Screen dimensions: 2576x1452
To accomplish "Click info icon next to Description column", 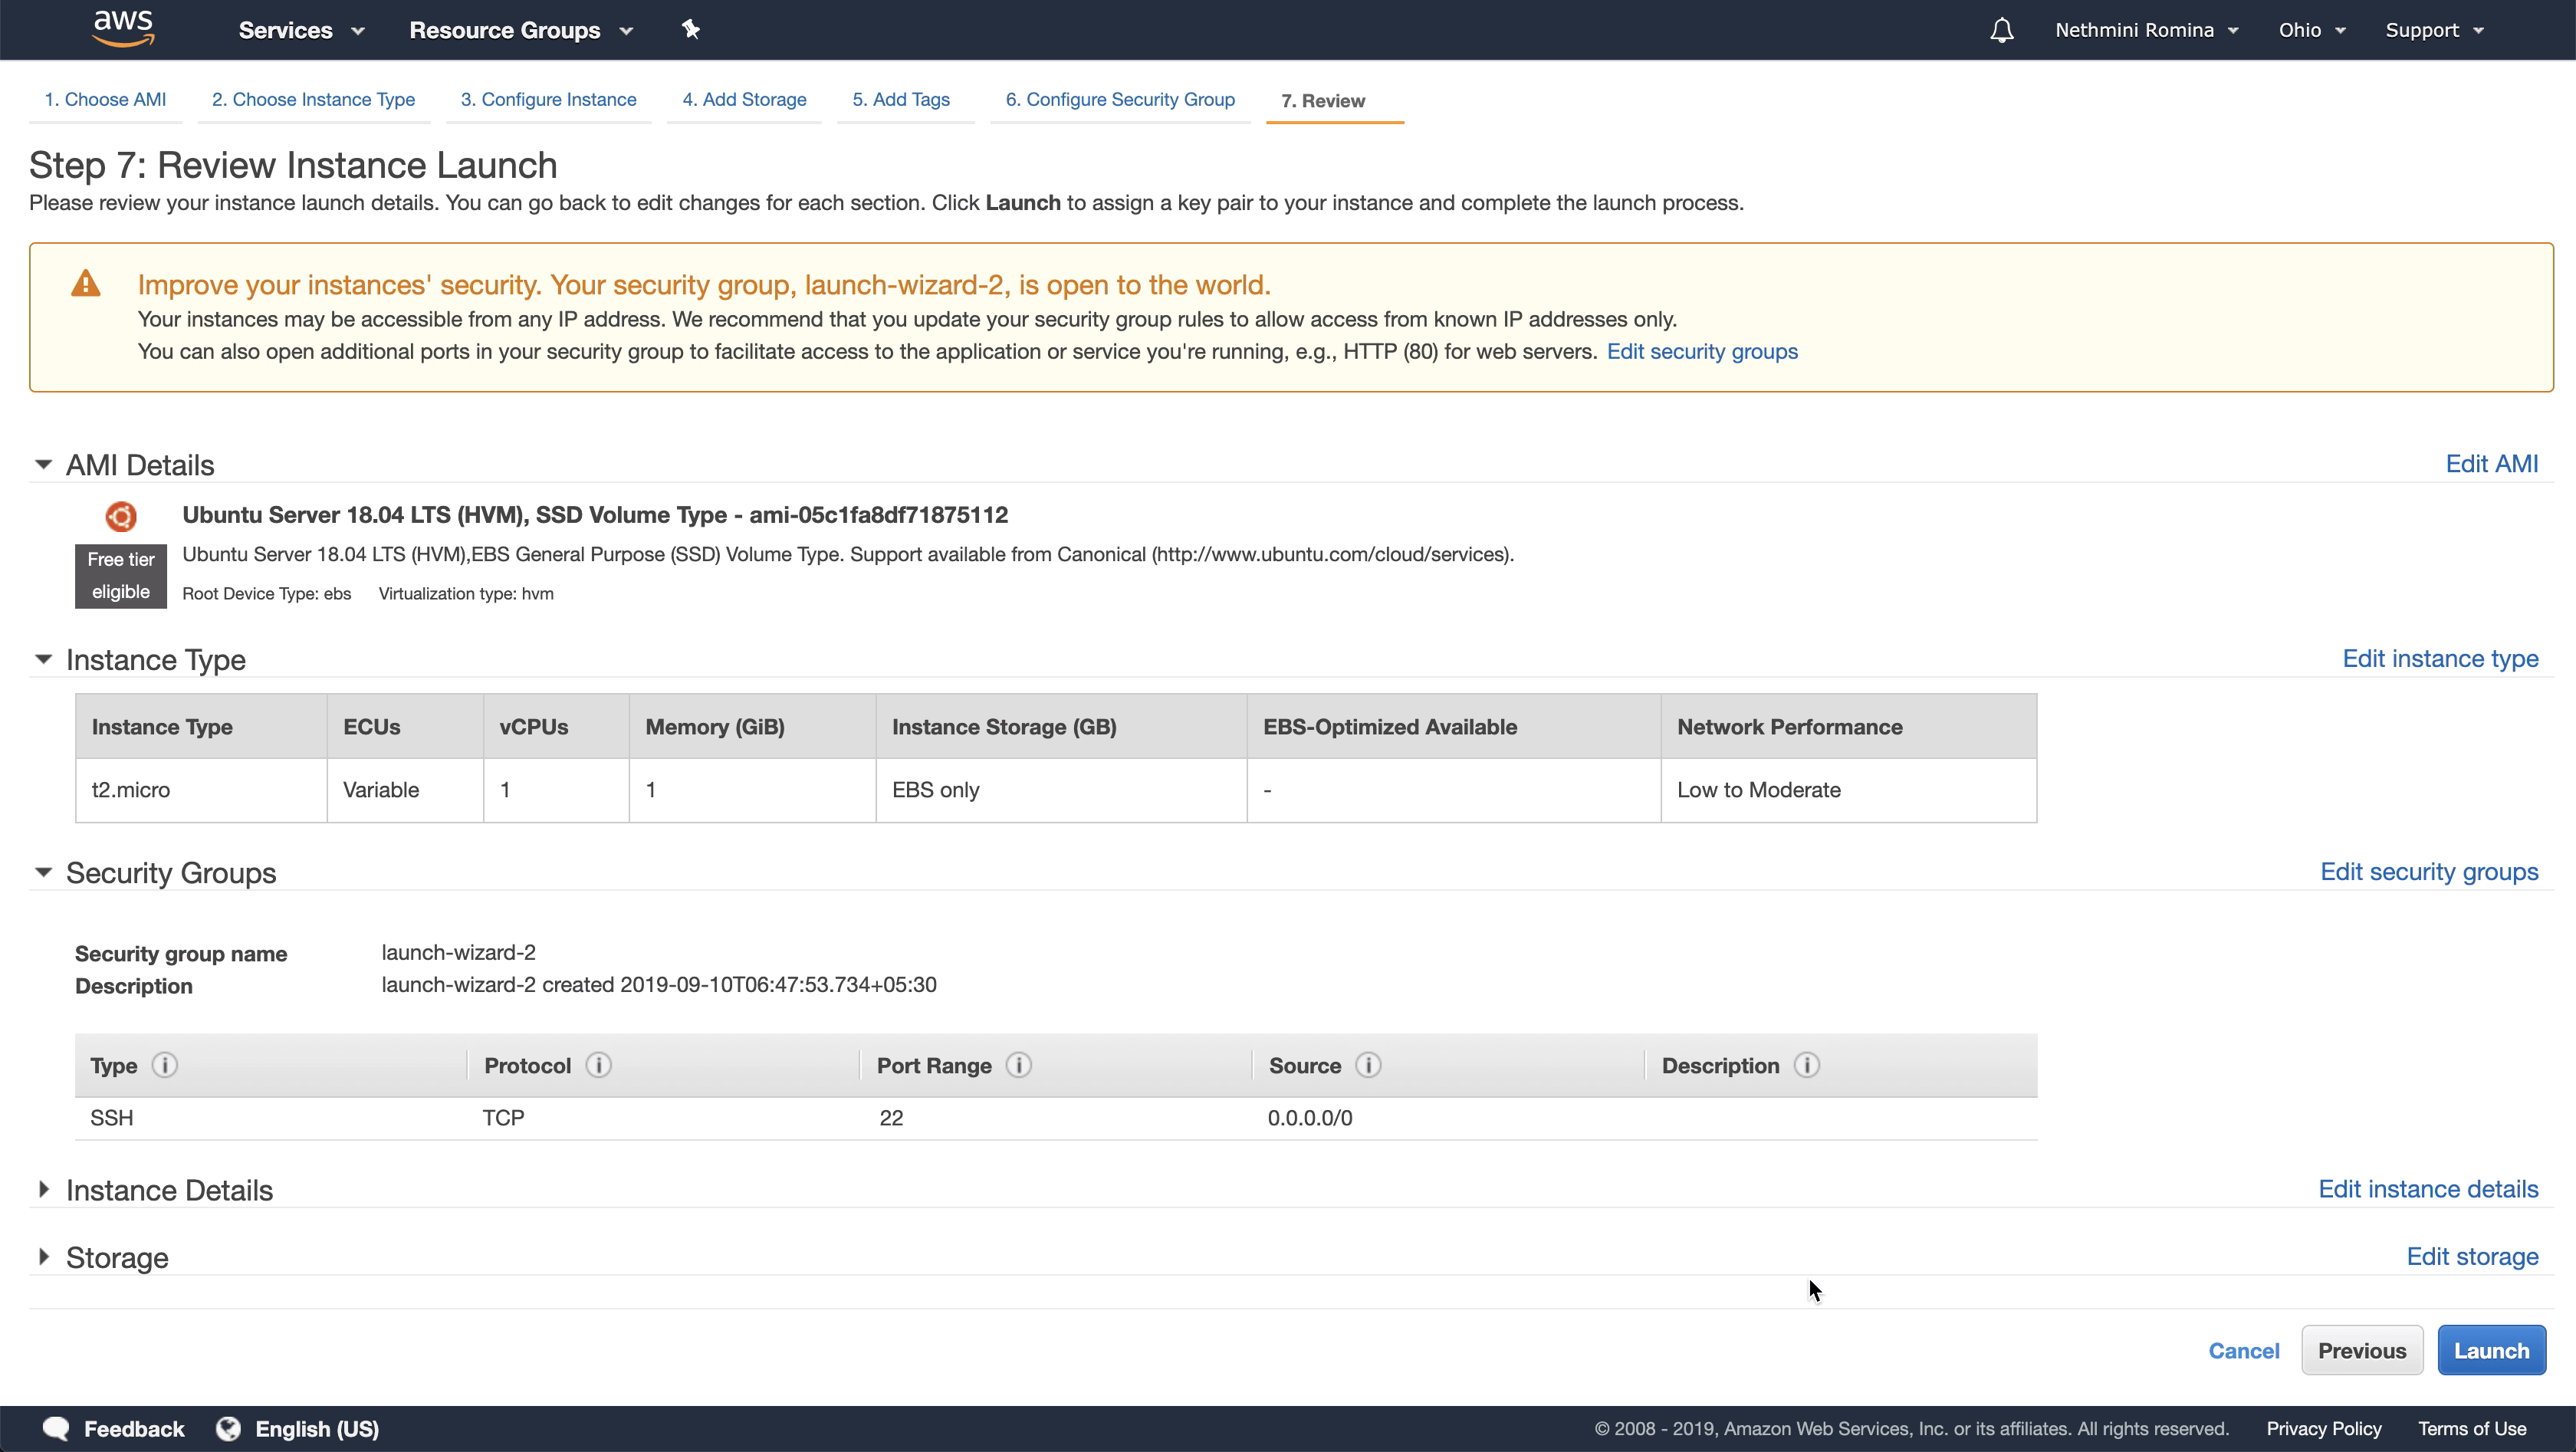I will click(1806, 1065).
